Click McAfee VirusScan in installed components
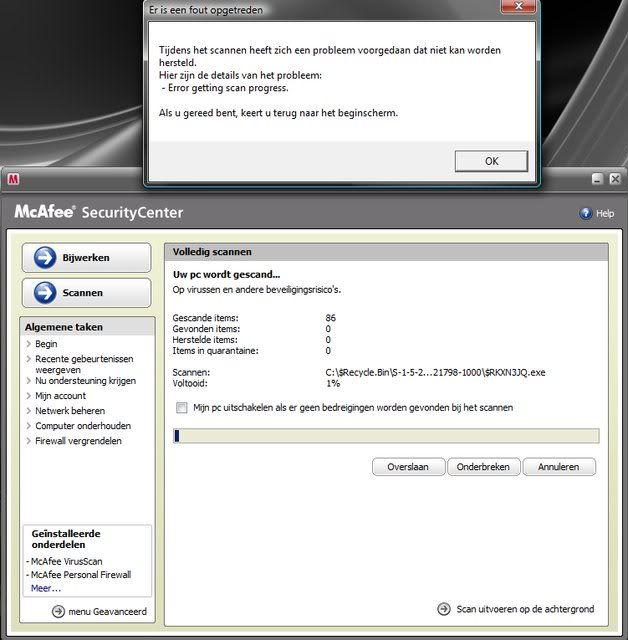 click(67, 561)
